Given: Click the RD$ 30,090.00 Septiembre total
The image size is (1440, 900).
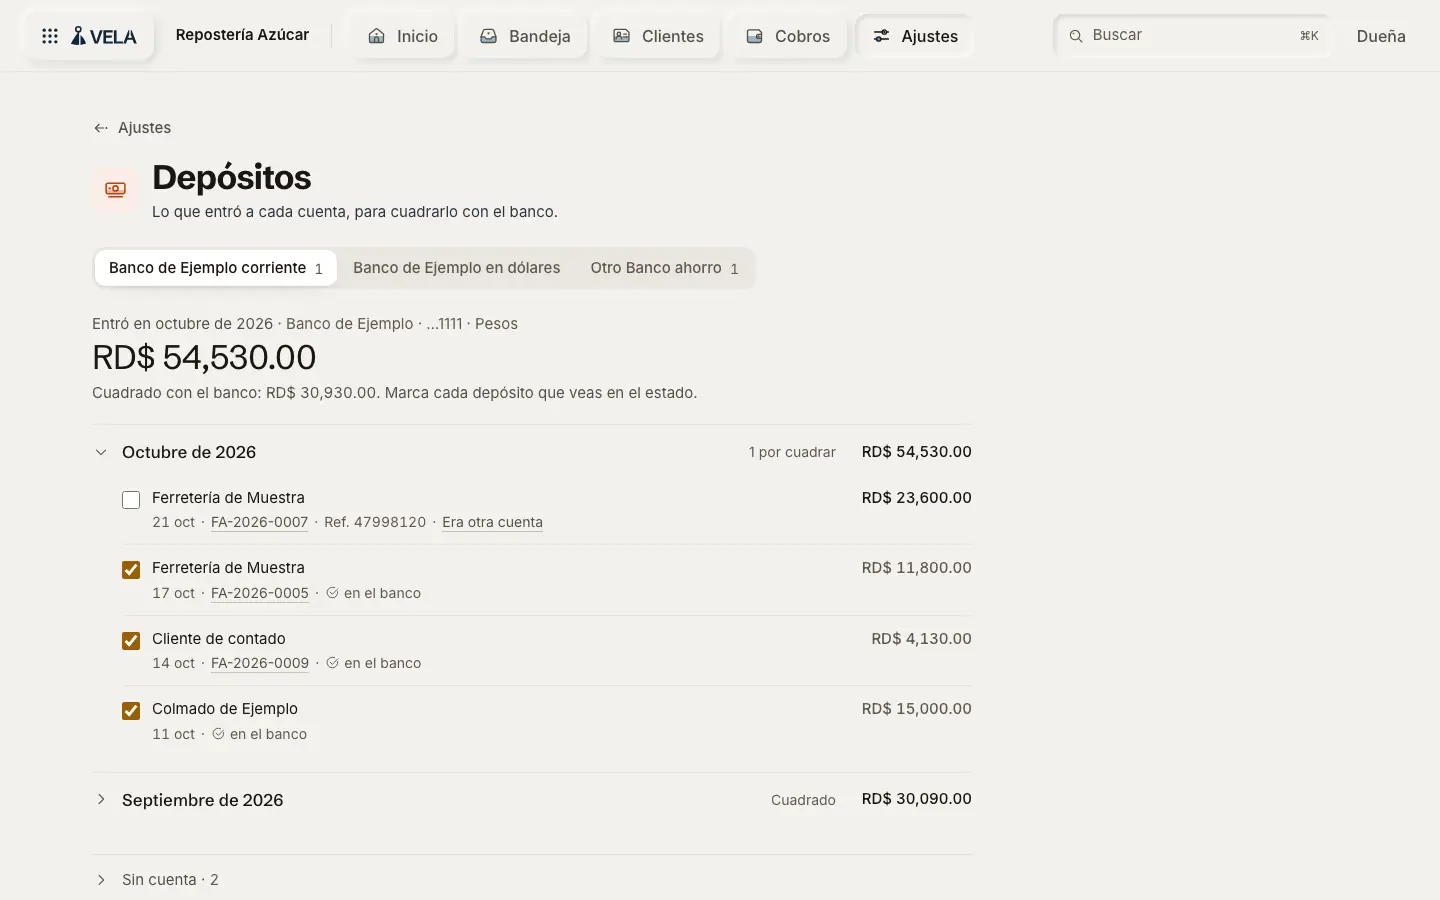Looking at the screenshot, I should [917, 799].
